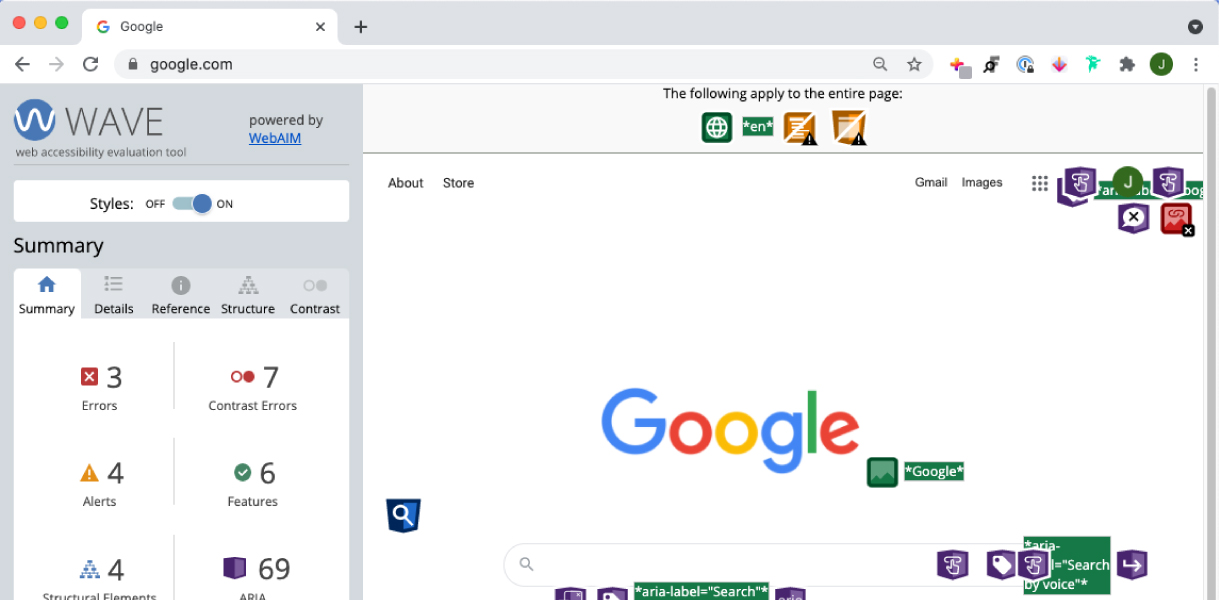Click the orange alert icon beside *en*
The image size is (1220, 600).
pyautogui.click(x=800, y=128)
